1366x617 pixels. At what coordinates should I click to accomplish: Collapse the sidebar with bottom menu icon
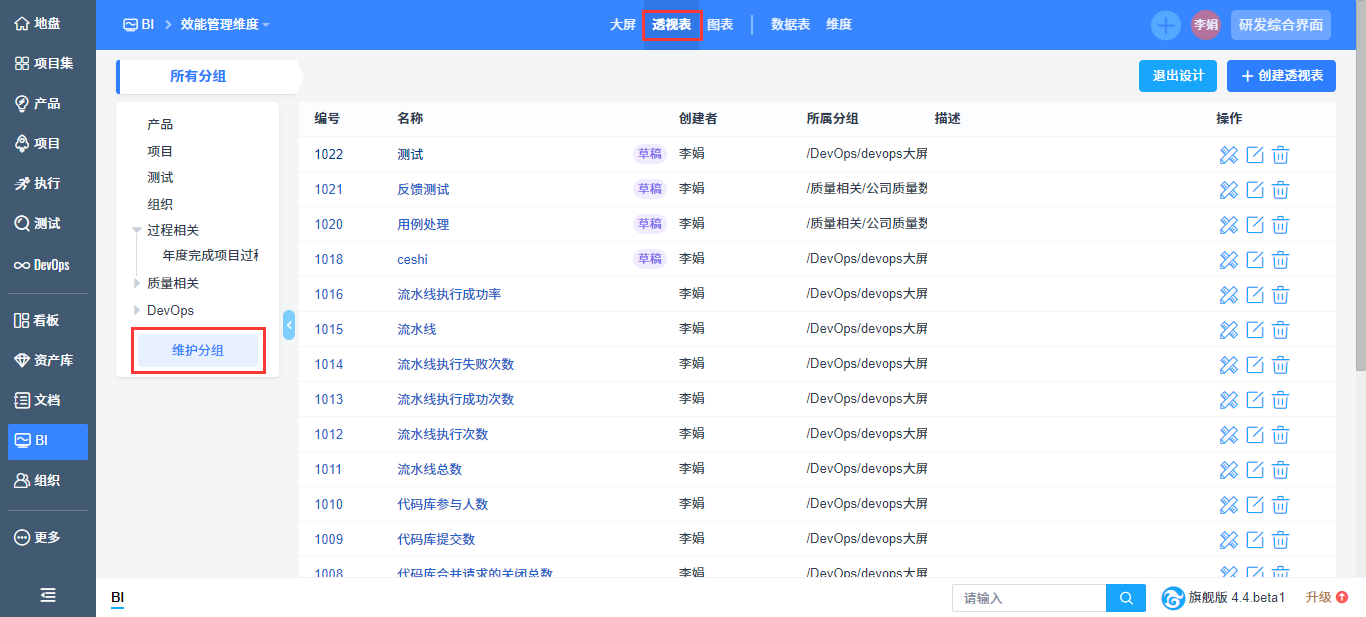(48, 595)
